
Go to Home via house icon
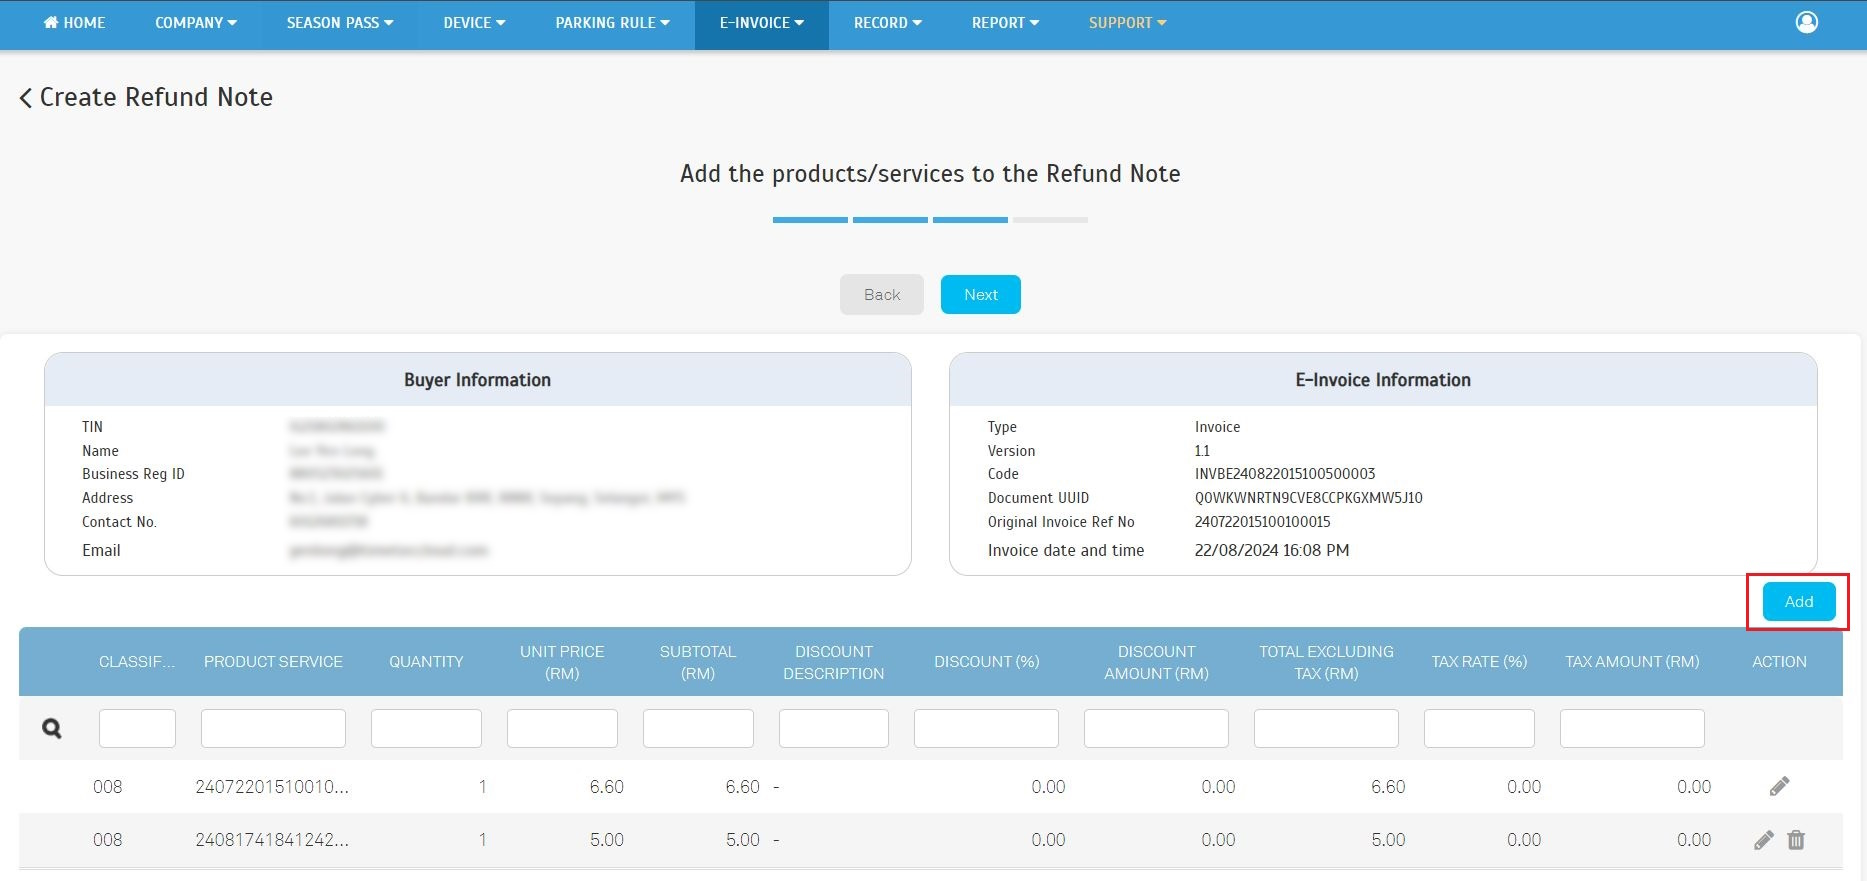51,22
